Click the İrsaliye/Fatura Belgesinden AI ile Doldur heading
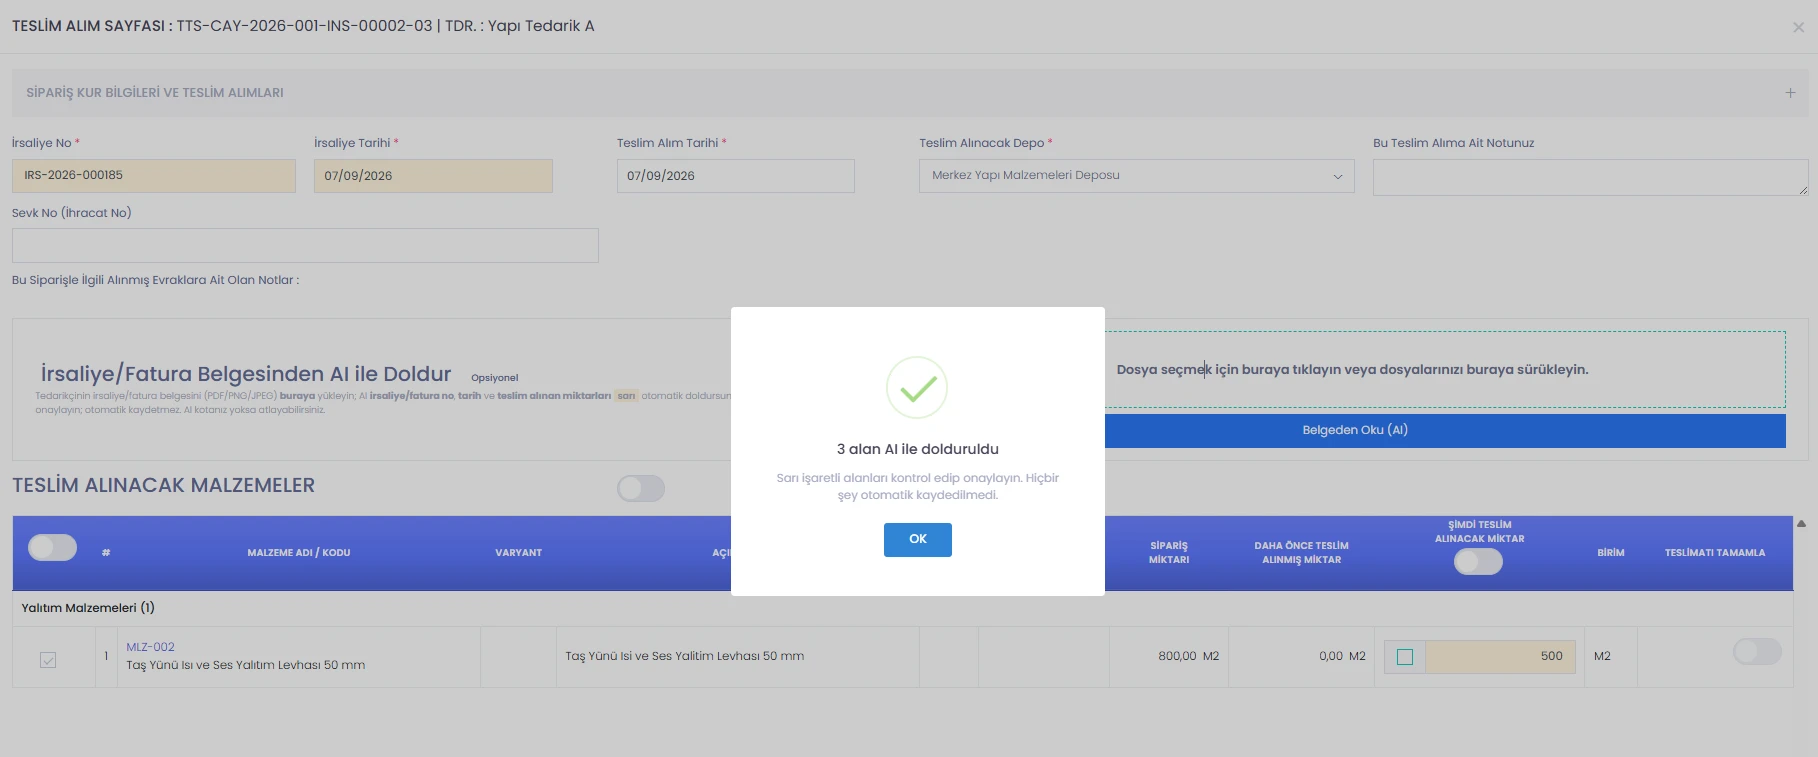Image resolution: width=1818 pixels, height=757 pixels. tap(246, 374)
